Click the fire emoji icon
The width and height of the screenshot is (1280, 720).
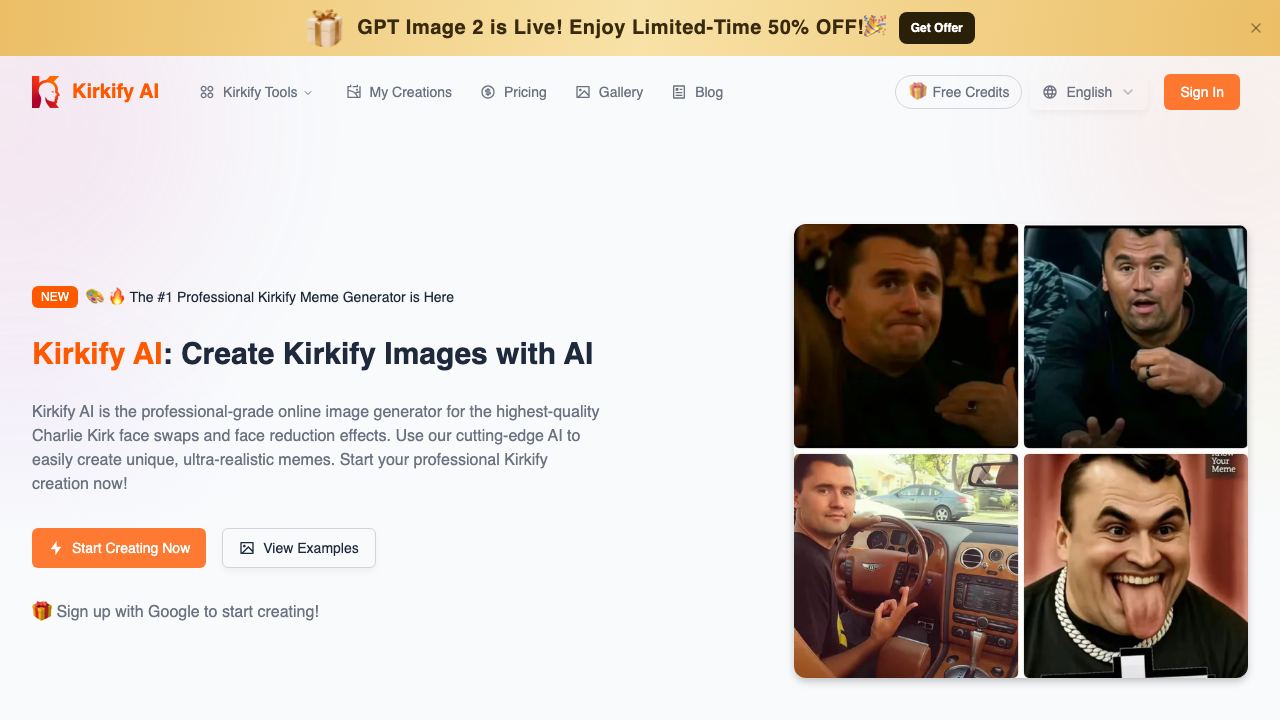tap(117, 296)
